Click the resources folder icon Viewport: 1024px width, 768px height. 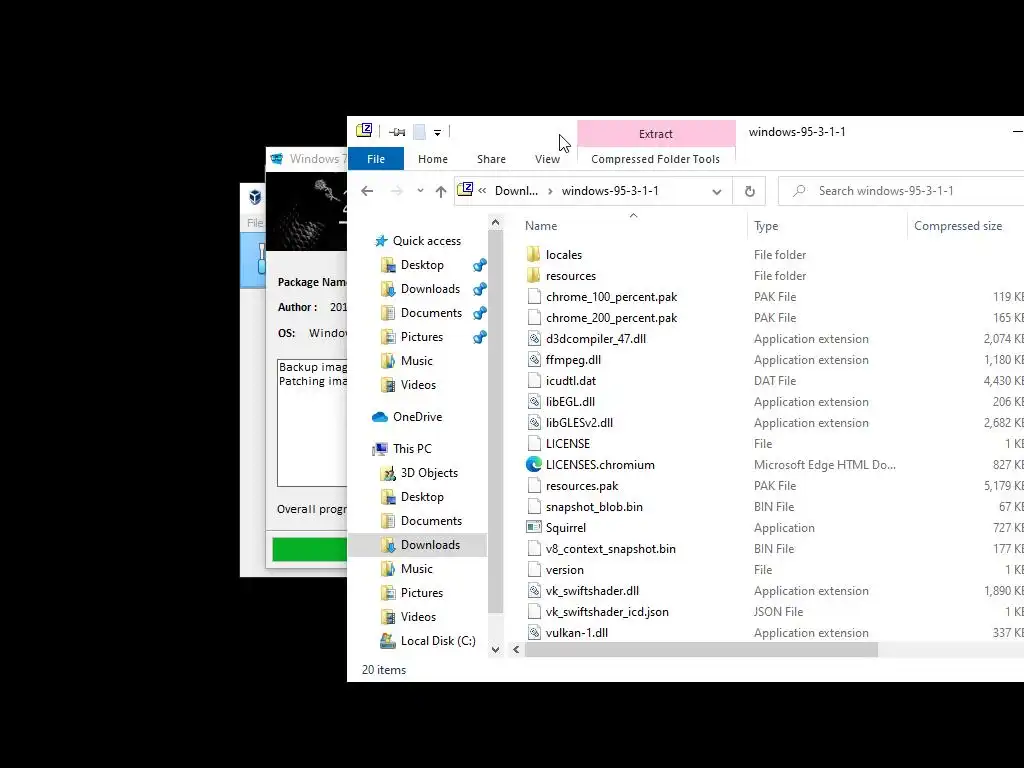click(534, 276)
